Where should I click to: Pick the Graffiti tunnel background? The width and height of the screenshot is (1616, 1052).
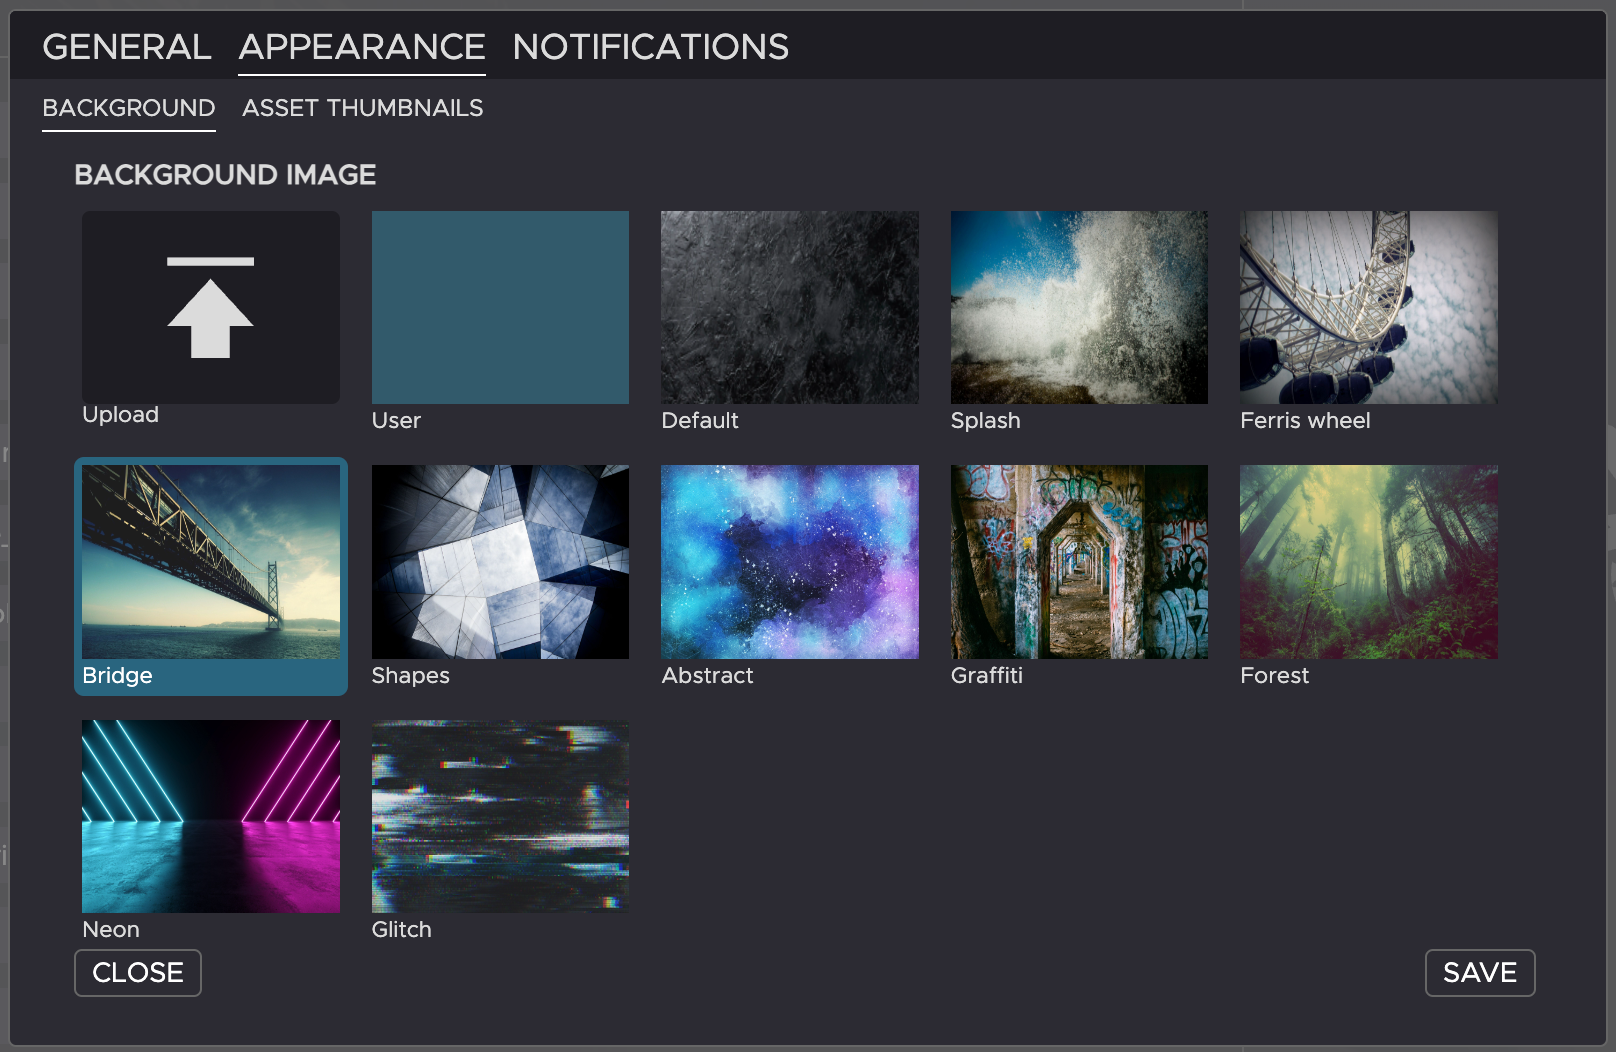click(1079, 562)
